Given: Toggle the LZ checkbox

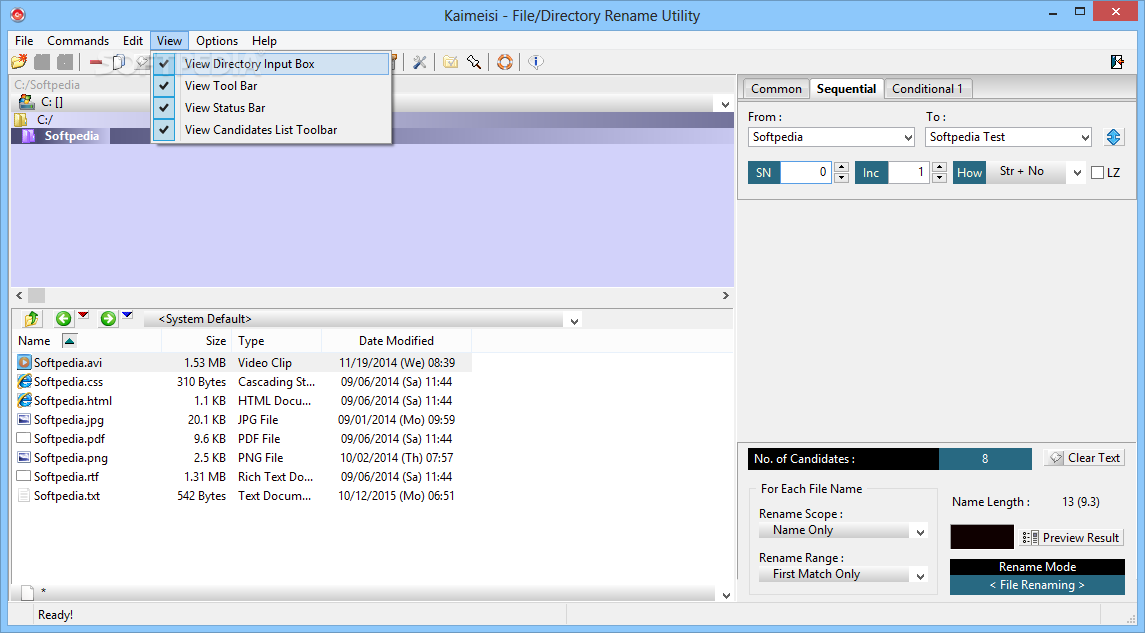Looking at the screenshot, I should 1097,173.
